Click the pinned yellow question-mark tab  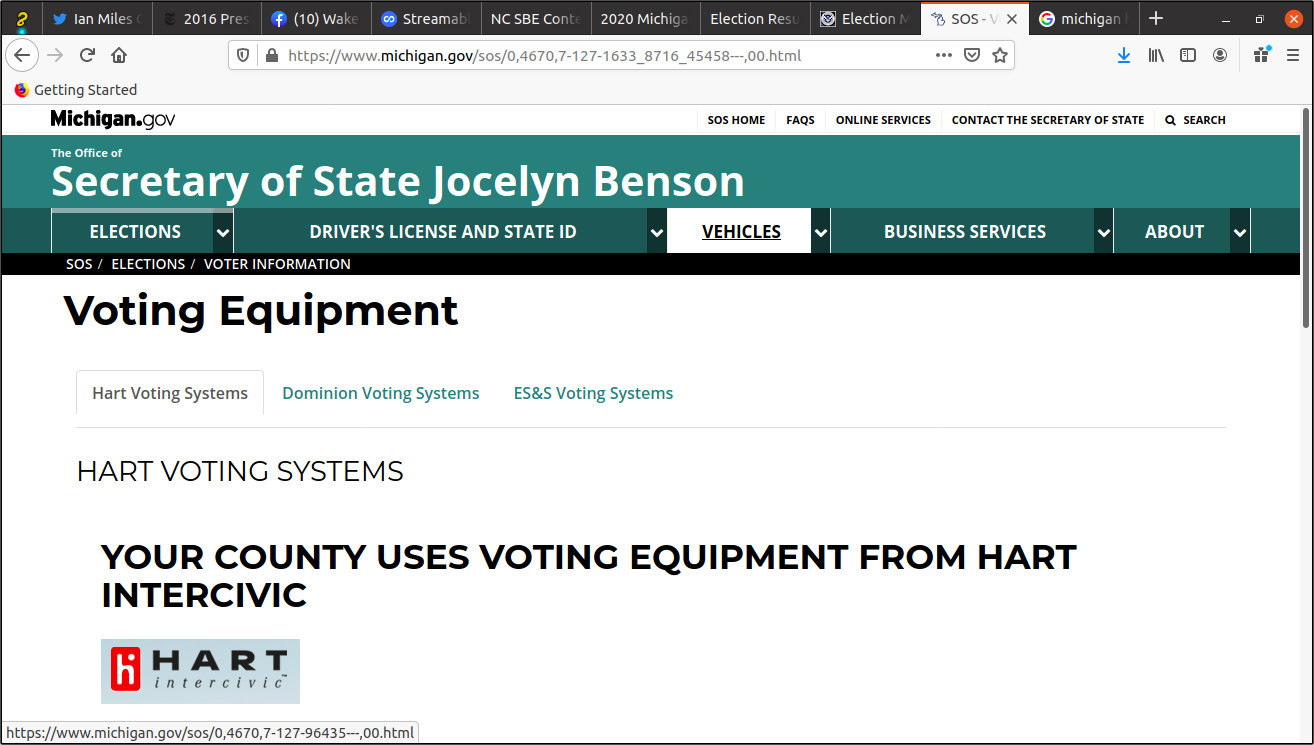(x=21, y=19)
